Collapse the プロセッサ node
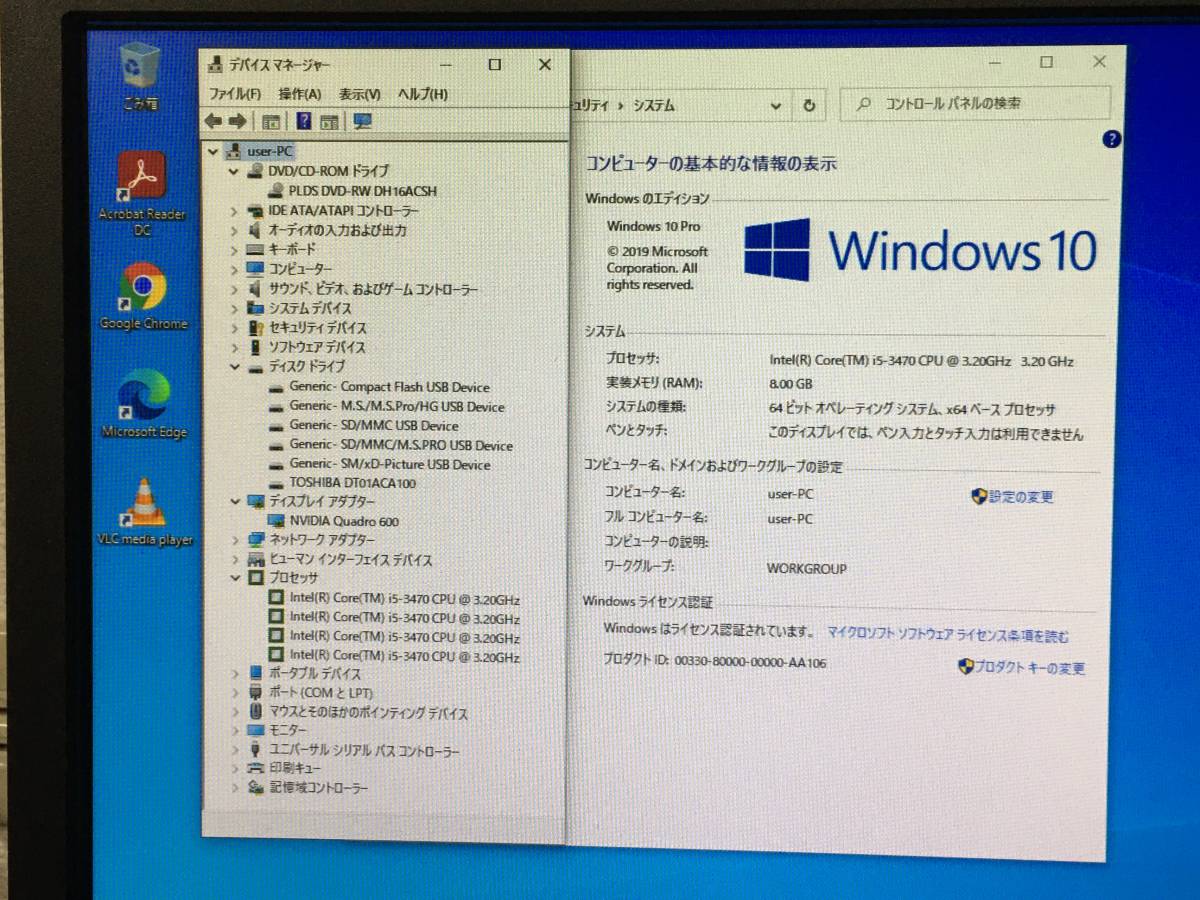Screen dimensions: 1200x900 point(234,578)
